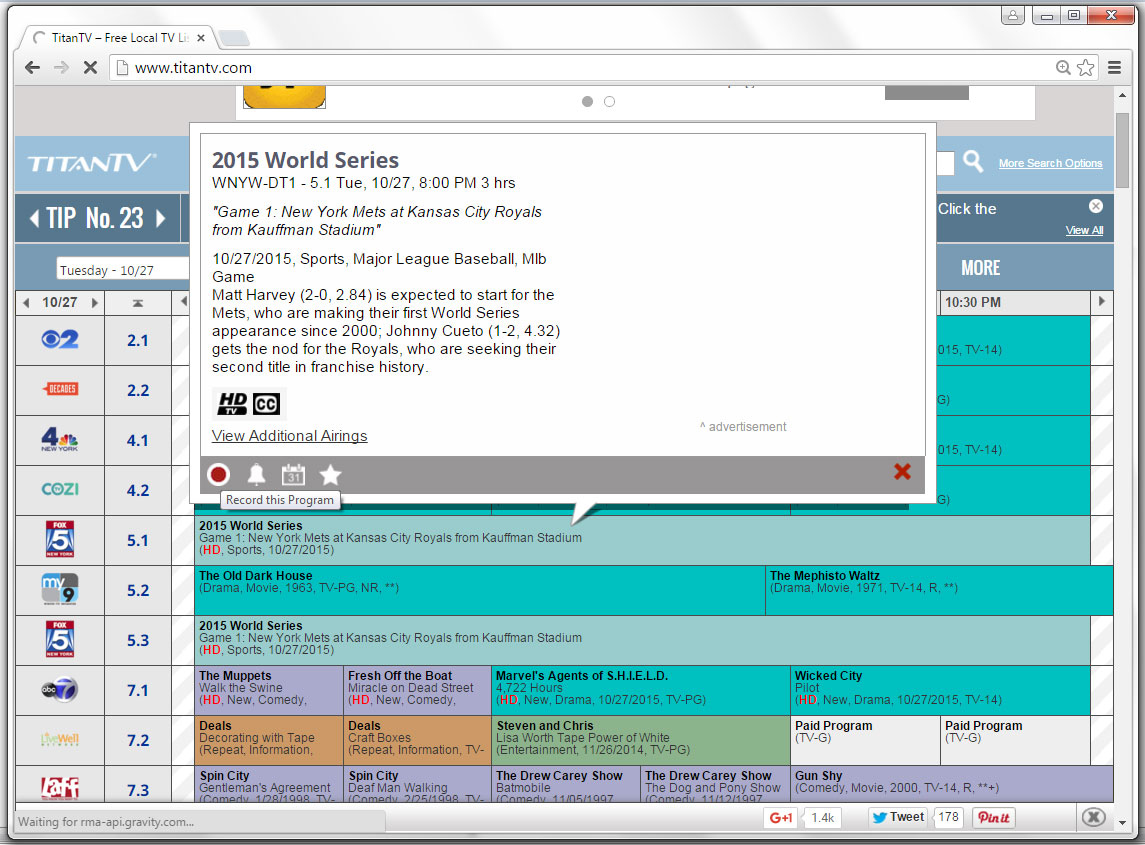Close the social share bar X
Viewport: 1145px width, 845px height.
coord(1093,817)
